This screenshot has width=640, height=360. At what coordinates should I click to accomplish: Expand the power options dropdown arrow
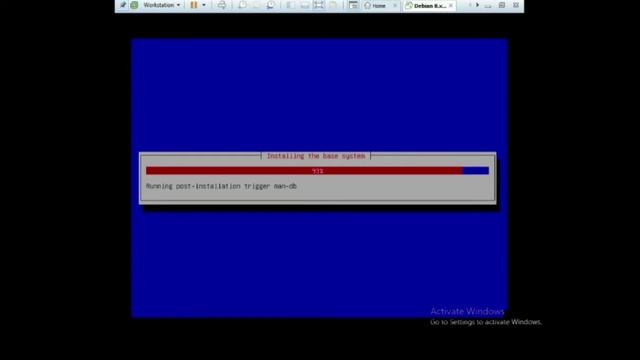pyautogui.click(x=204, y=5)
